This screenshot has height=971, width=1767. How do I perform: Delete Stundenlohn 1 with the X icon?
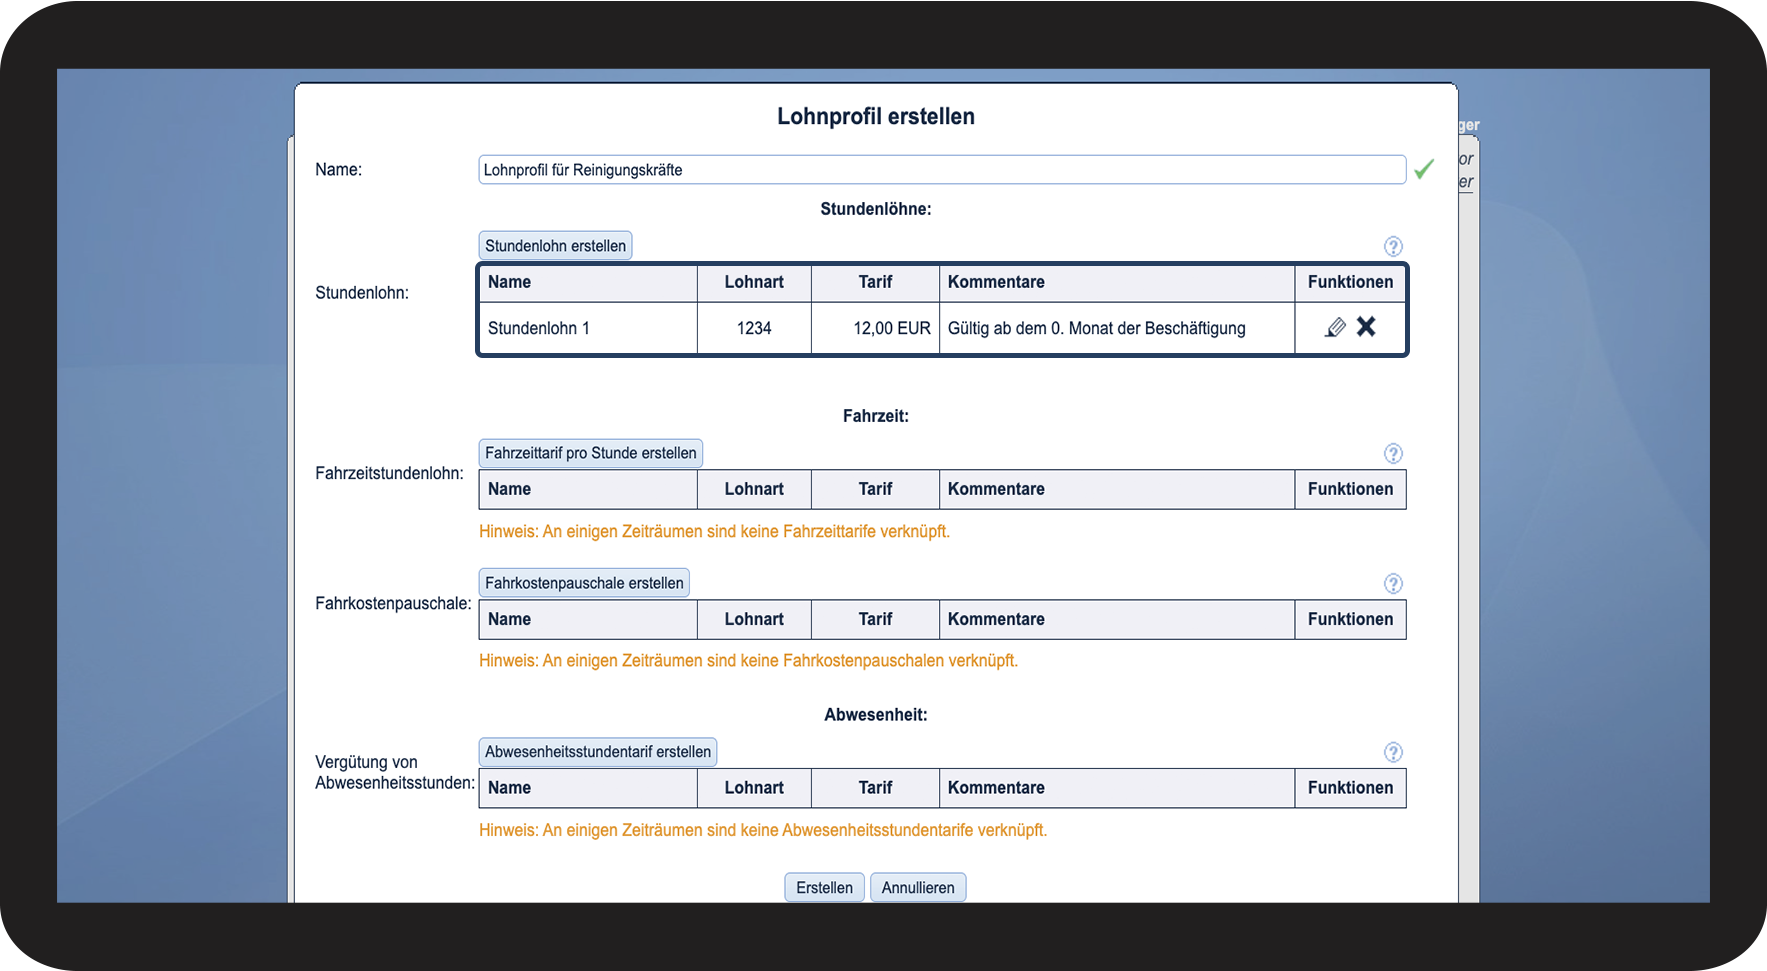click(x=1366, y=327)
